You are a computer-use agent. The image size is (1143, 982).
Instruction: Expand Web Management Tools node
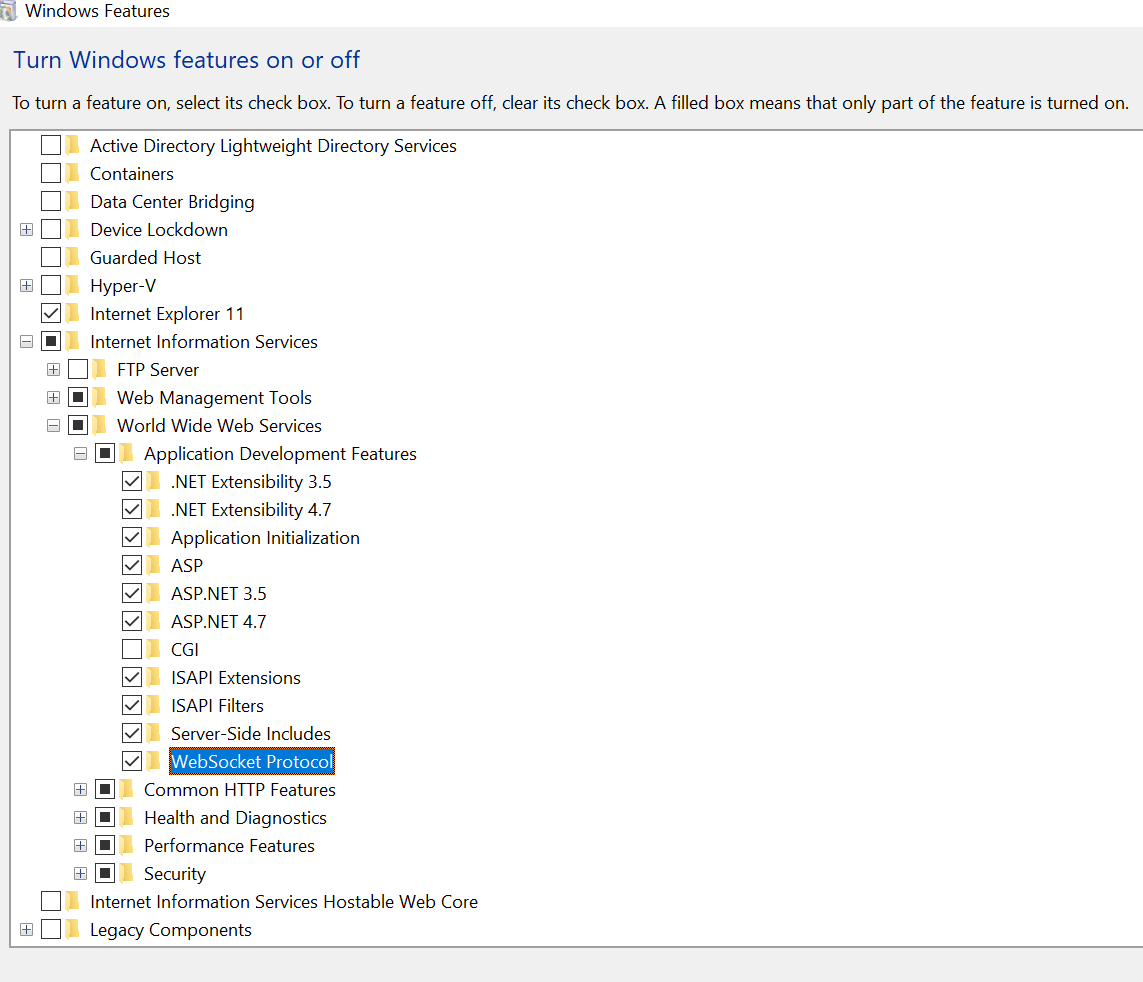pyautogui.click(x=53, y=397)
